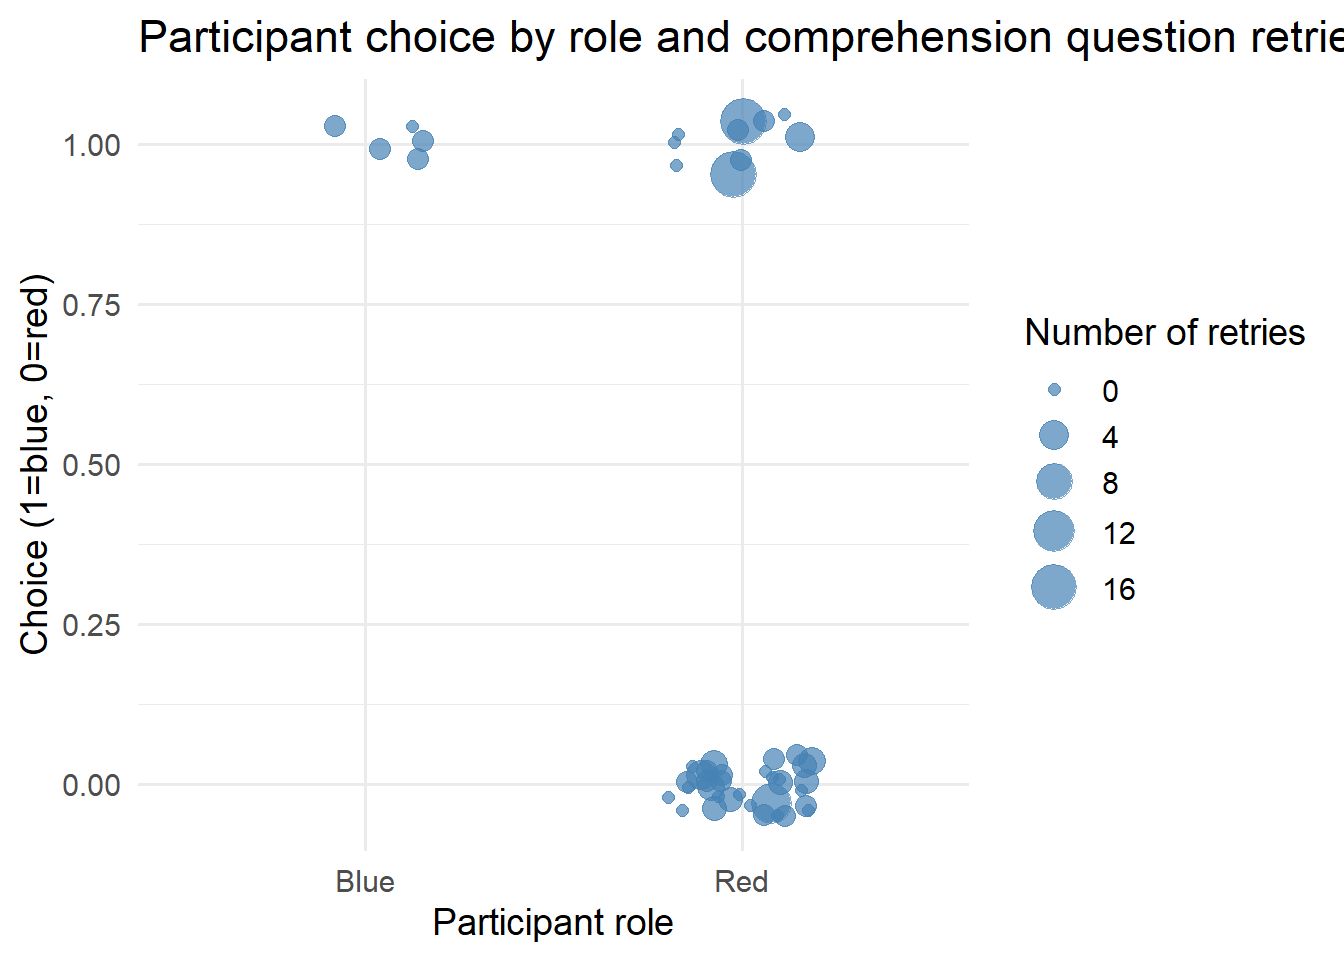Click the legend circle for 4 retries
1344x960 pixels.
[1054, 435]
